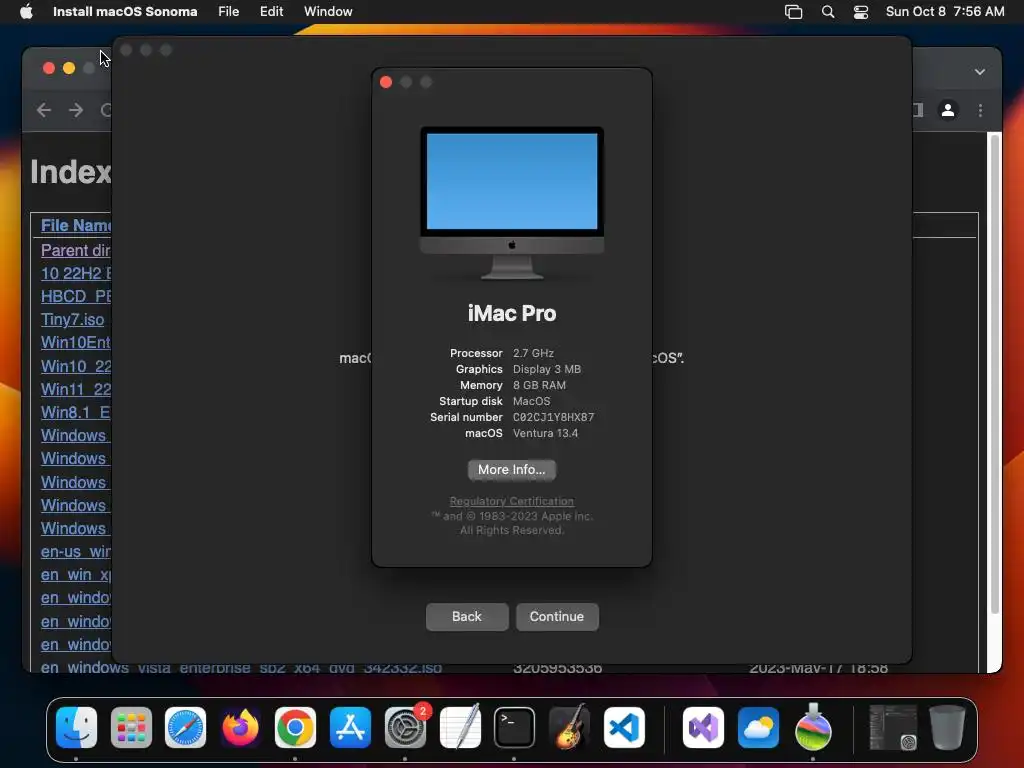Click the Stage Manager menu bar icon
1024x768 pixels.
[793, 12]
